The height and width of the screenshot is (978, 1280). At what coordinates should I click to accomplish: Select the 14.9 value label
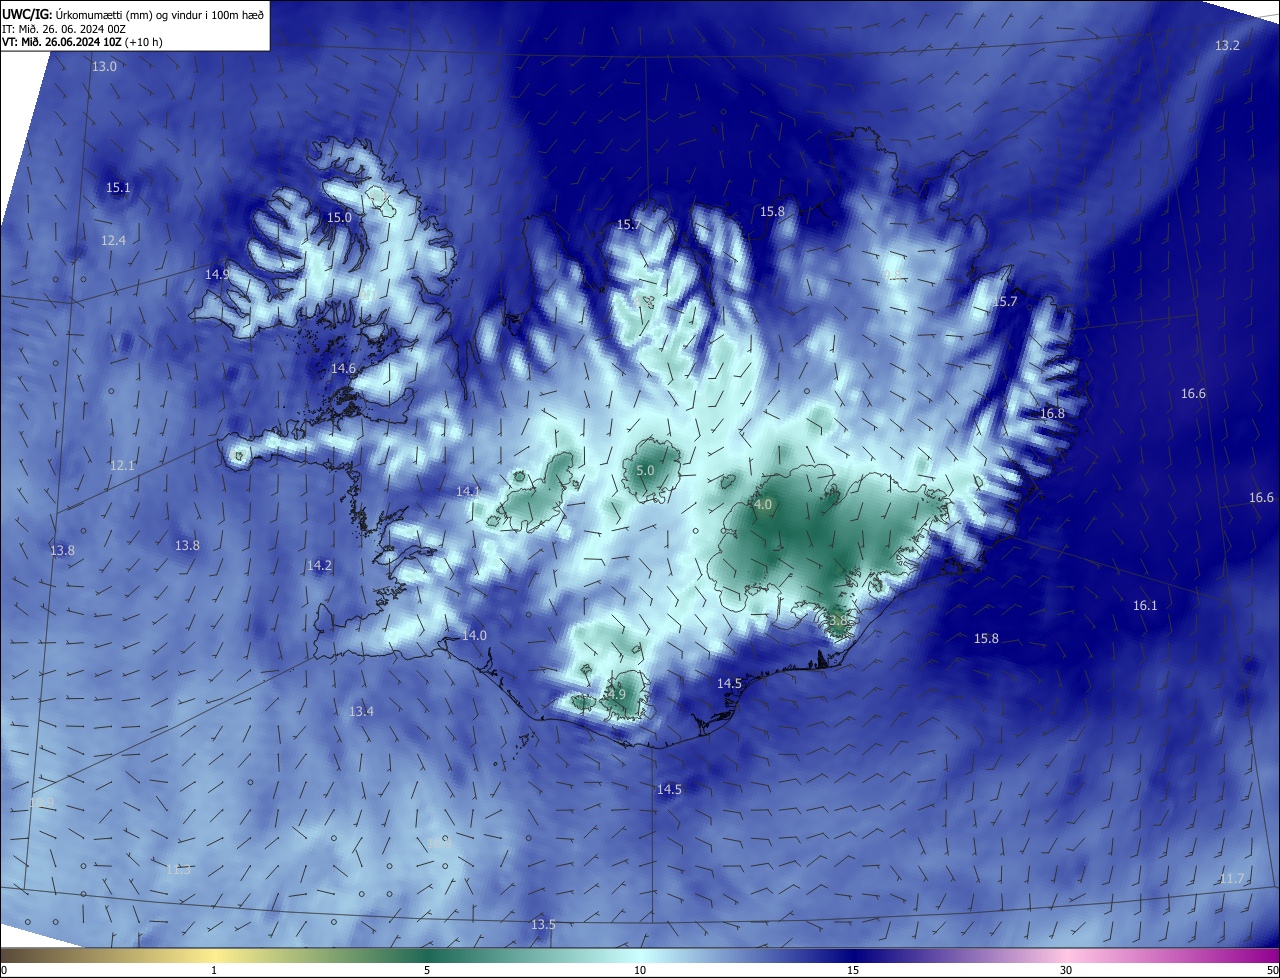217,274
